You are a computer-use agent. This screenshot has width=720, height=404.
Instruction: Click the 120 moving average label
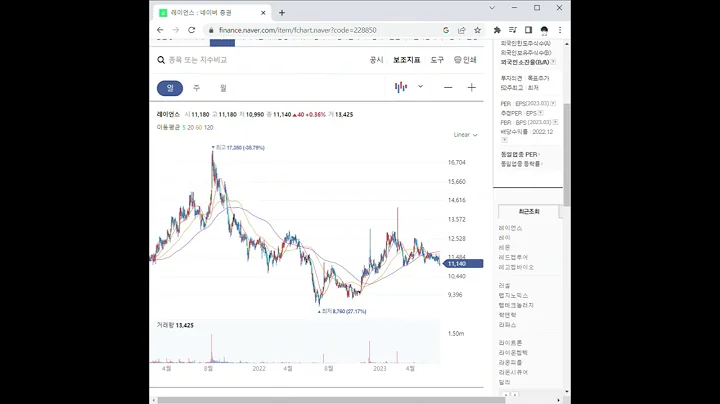pyautogui.click(x=208, y=128)
